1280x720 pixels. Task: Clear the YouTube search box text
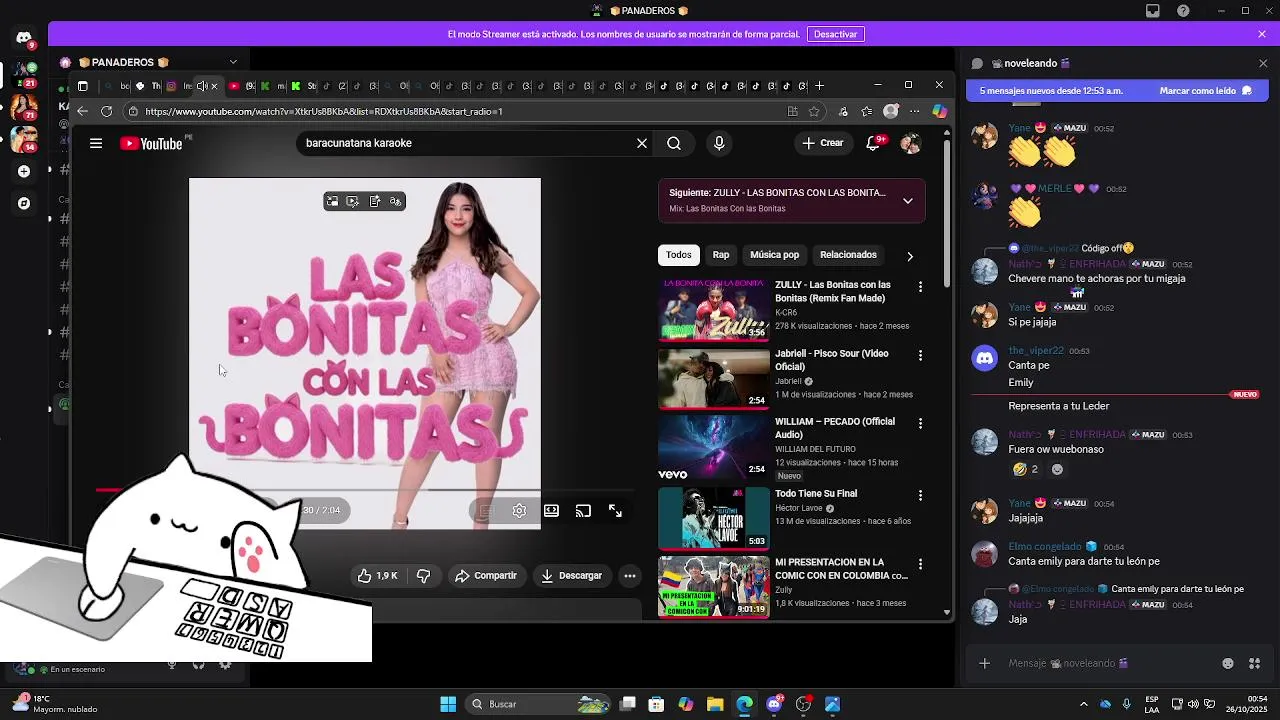click(x=642, y=143)
